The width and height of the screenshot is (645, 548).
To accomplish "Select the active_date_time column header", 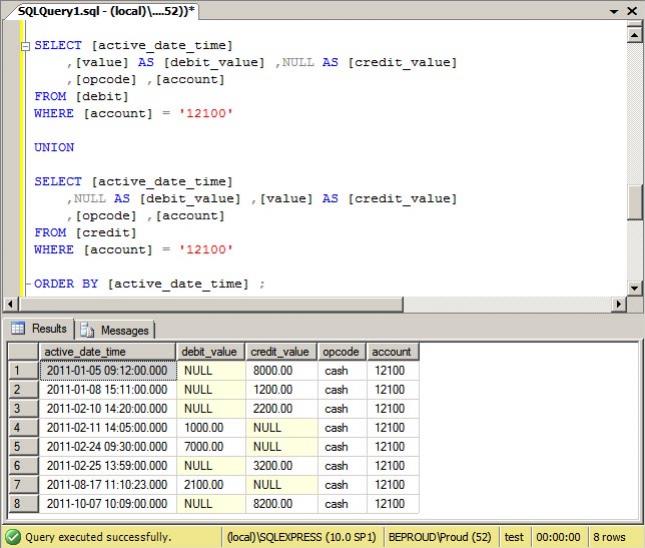I will [x=107, y=352].
